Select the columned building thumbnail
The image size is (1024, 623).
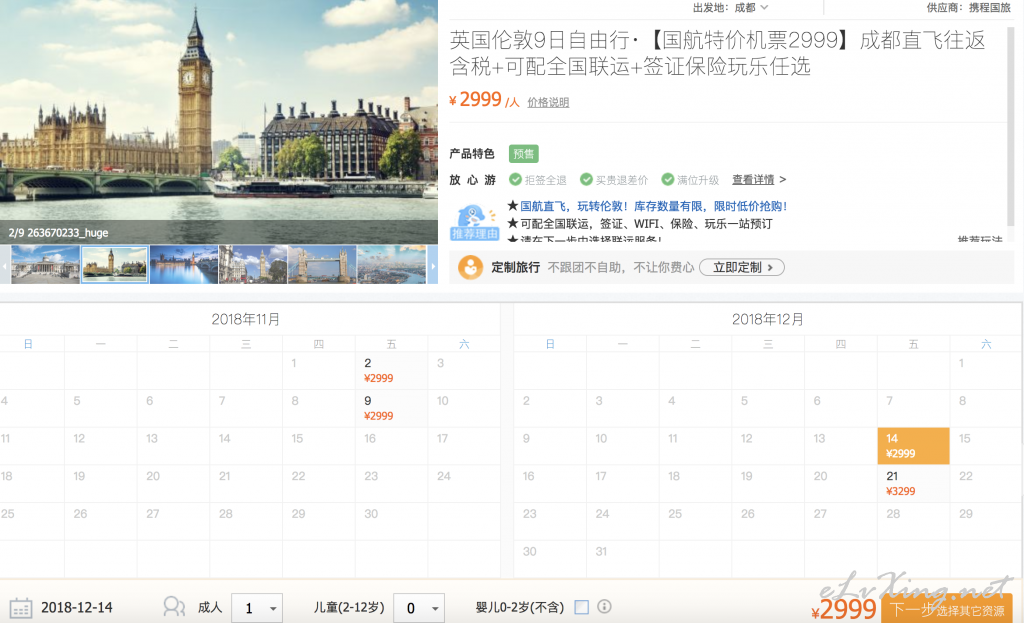coord(46,264)
